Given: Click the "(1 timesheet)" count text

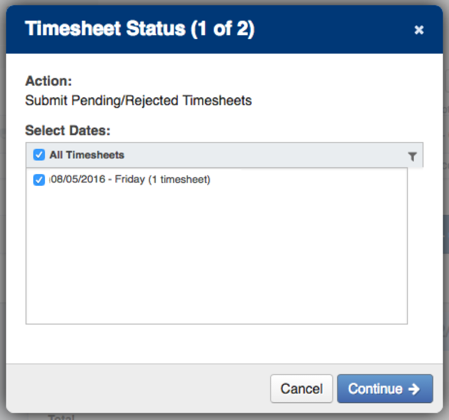Looking at the screenshot, I should 179,180.
